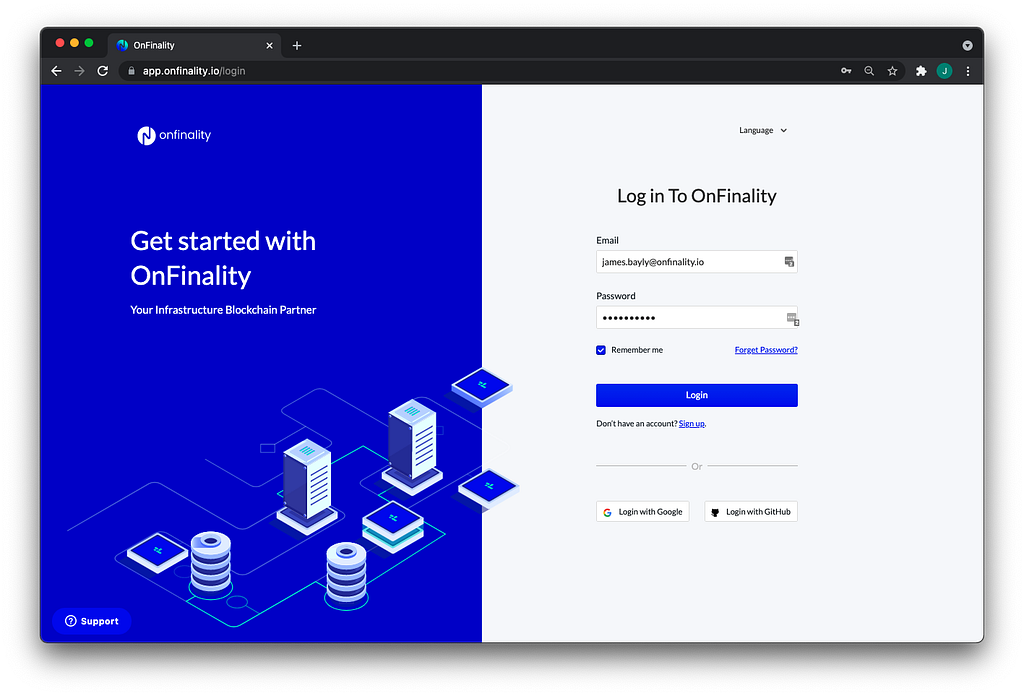
Task: Open the Language dropdown
Action: 763,131
